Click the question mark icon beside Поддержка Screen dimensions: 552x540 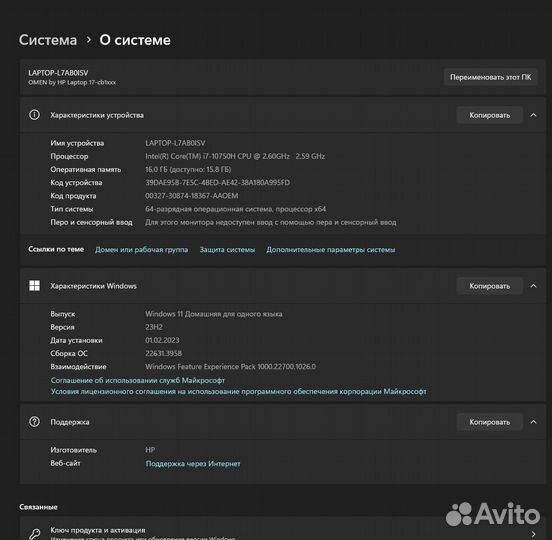tap(34, 421)
